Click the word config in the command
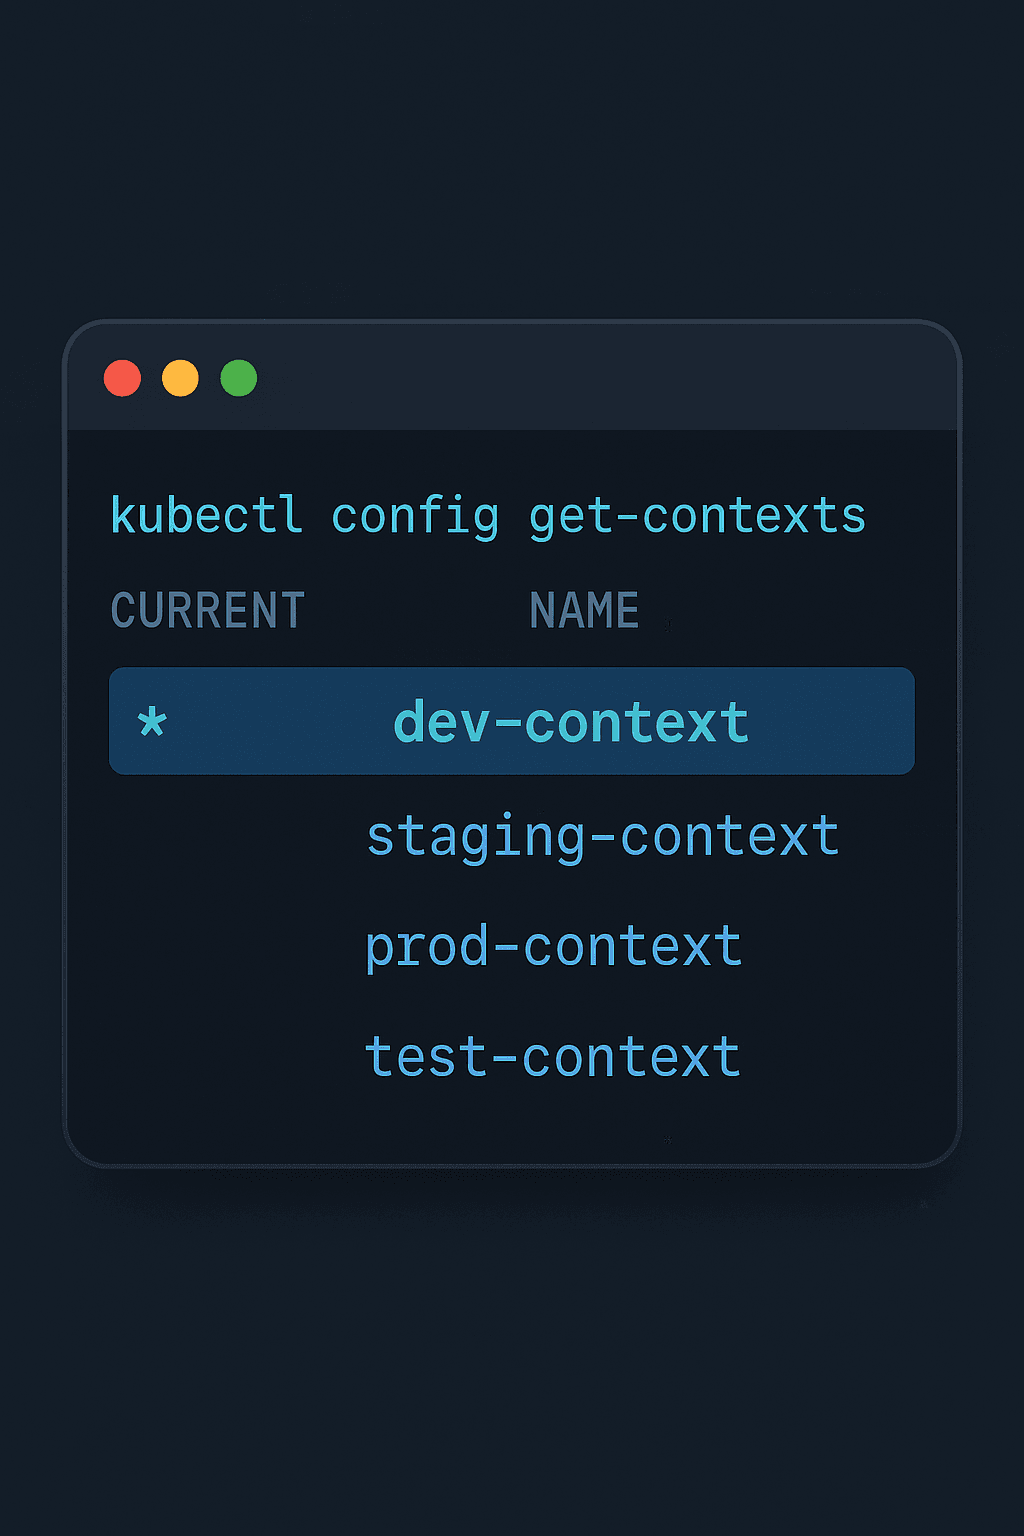This screenshot has width=1024, height=1536. (x=414, y=518)
